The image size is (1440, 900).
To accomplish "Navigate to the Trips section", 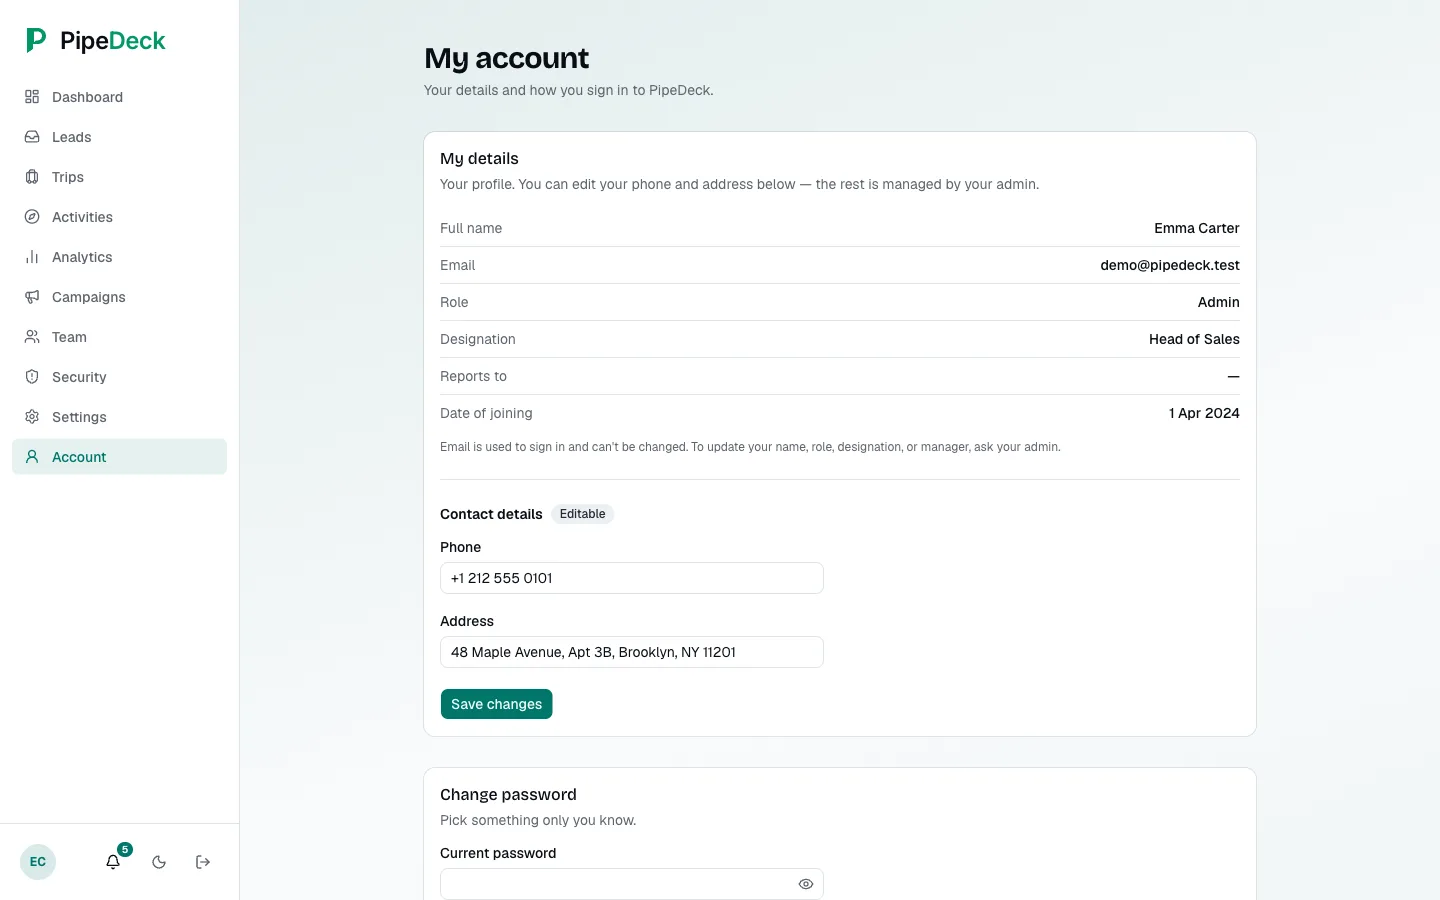I will point(119,177).
